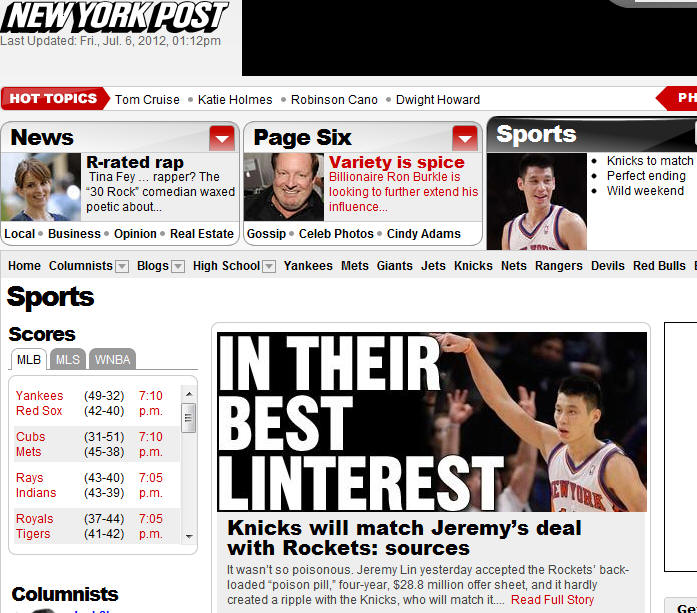Image resolution: width=697 pixels, height=613 pixels.
Task: Click the Hot Topics red badge
Action: click(x=55, y=99)
